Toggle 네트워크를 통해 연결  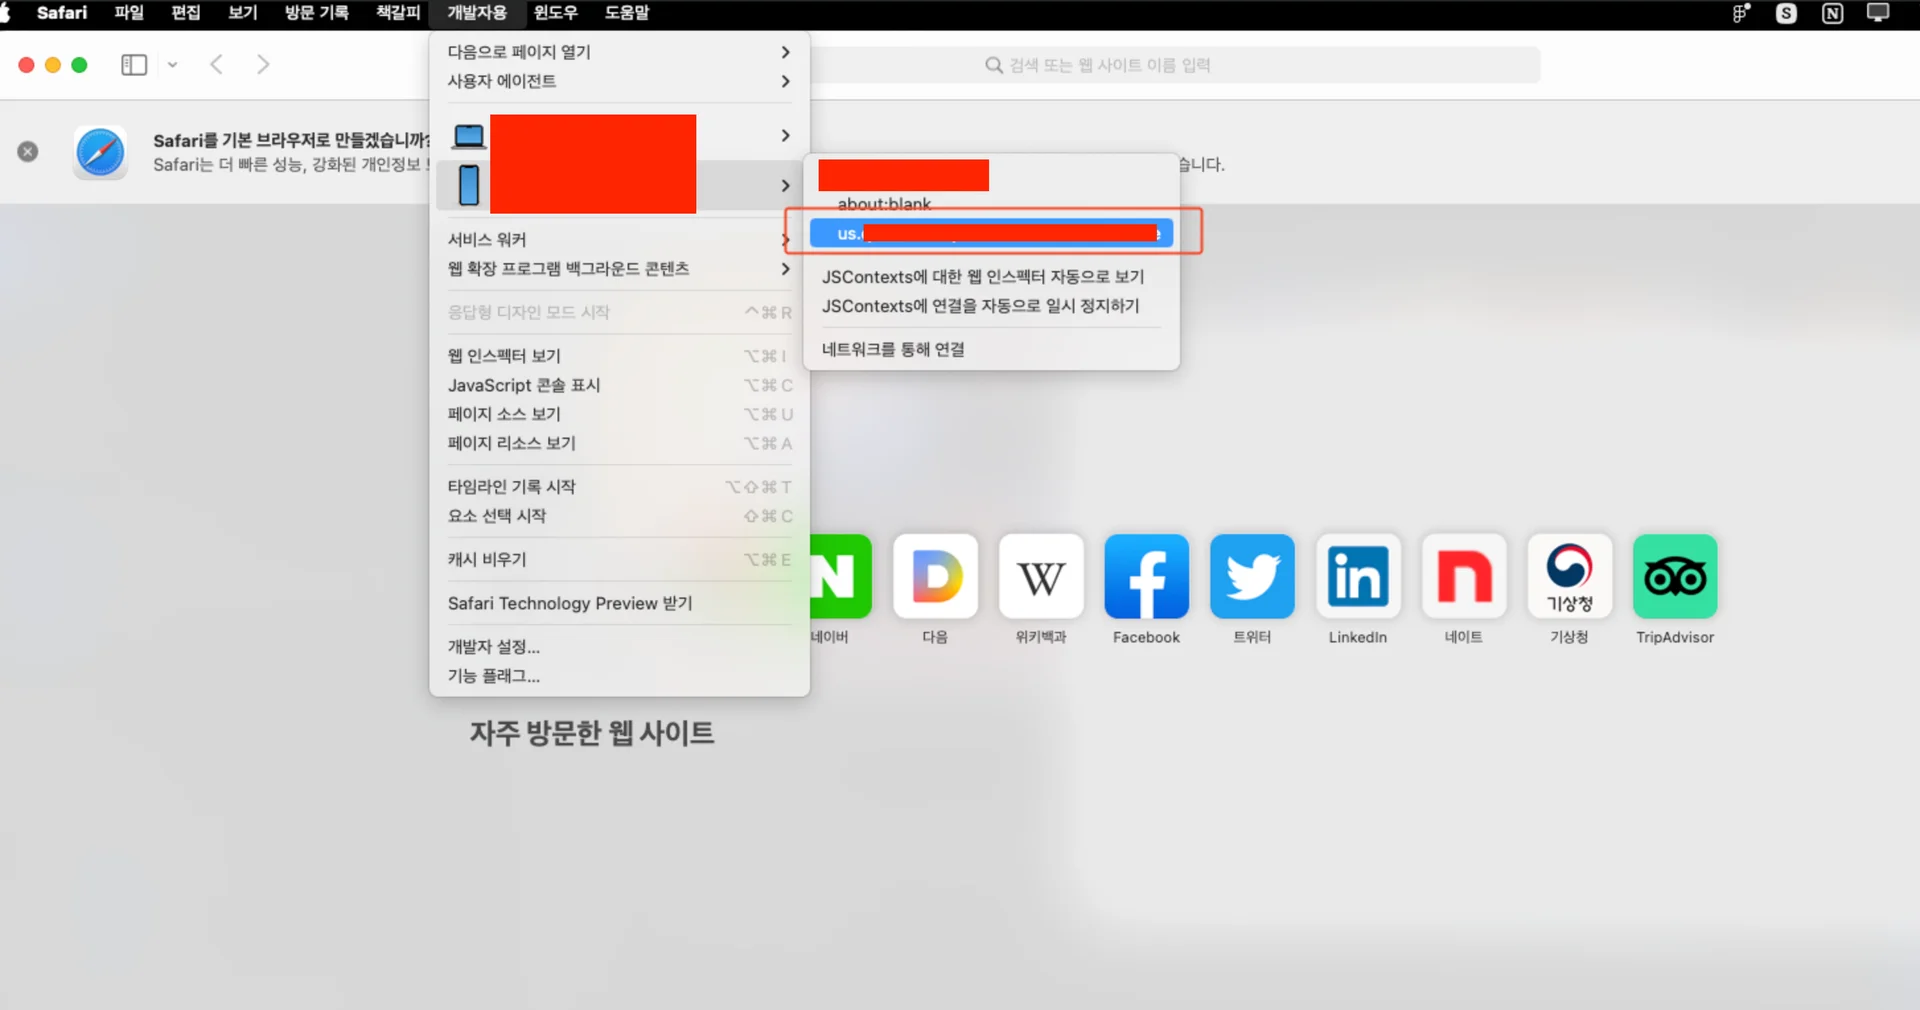991,349
